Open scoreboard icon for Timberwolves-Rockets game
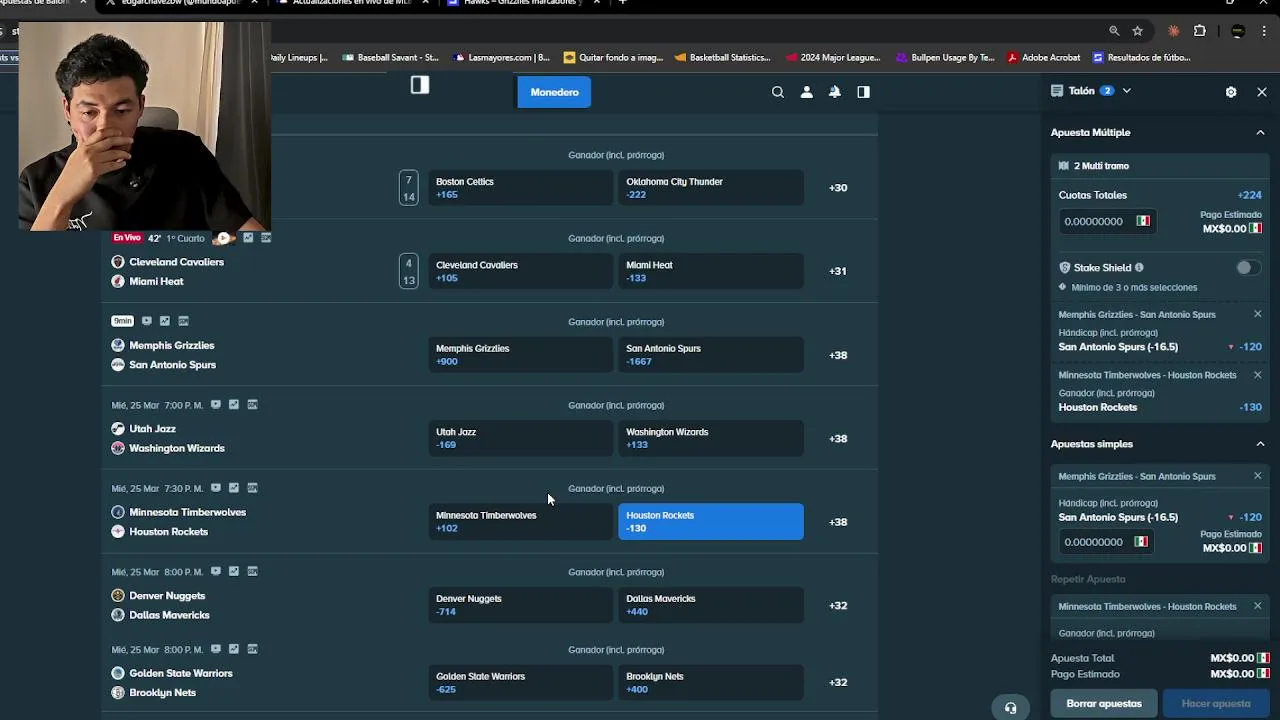This screenshot has width=1280, height=720. [252, 488]
